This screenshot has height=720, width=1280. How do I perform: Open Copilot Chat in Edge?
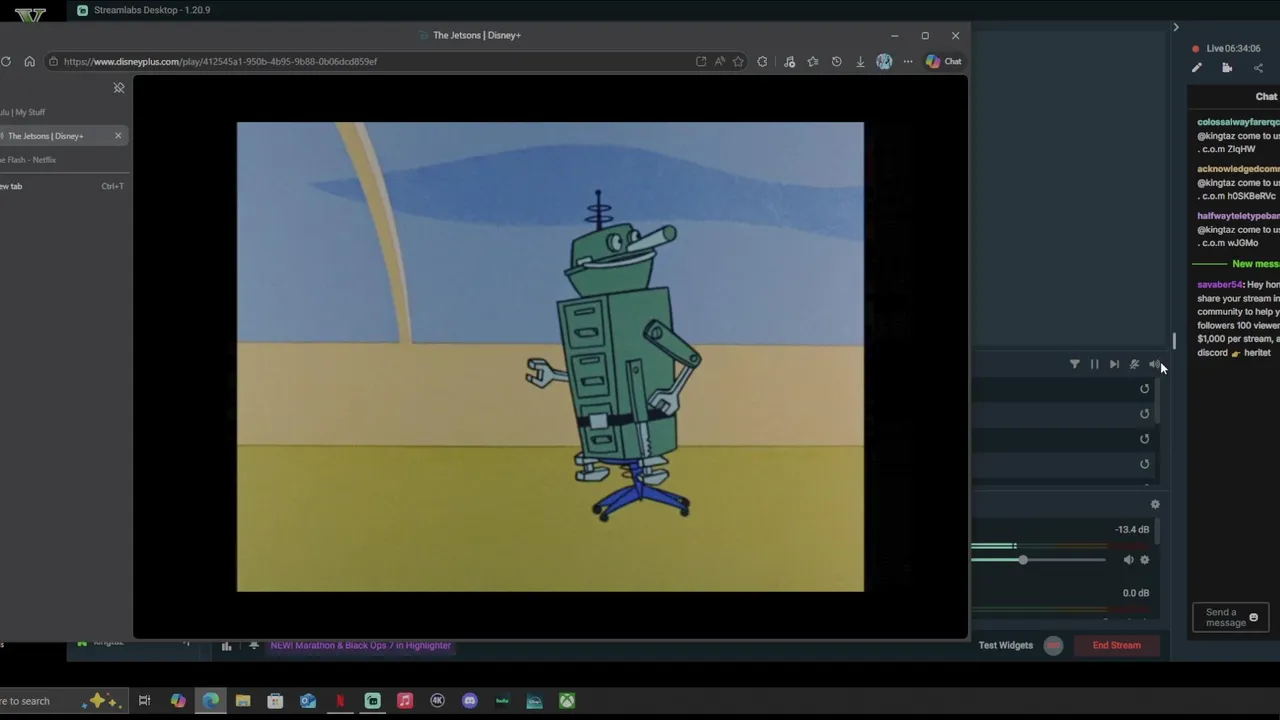coord(943,61)
